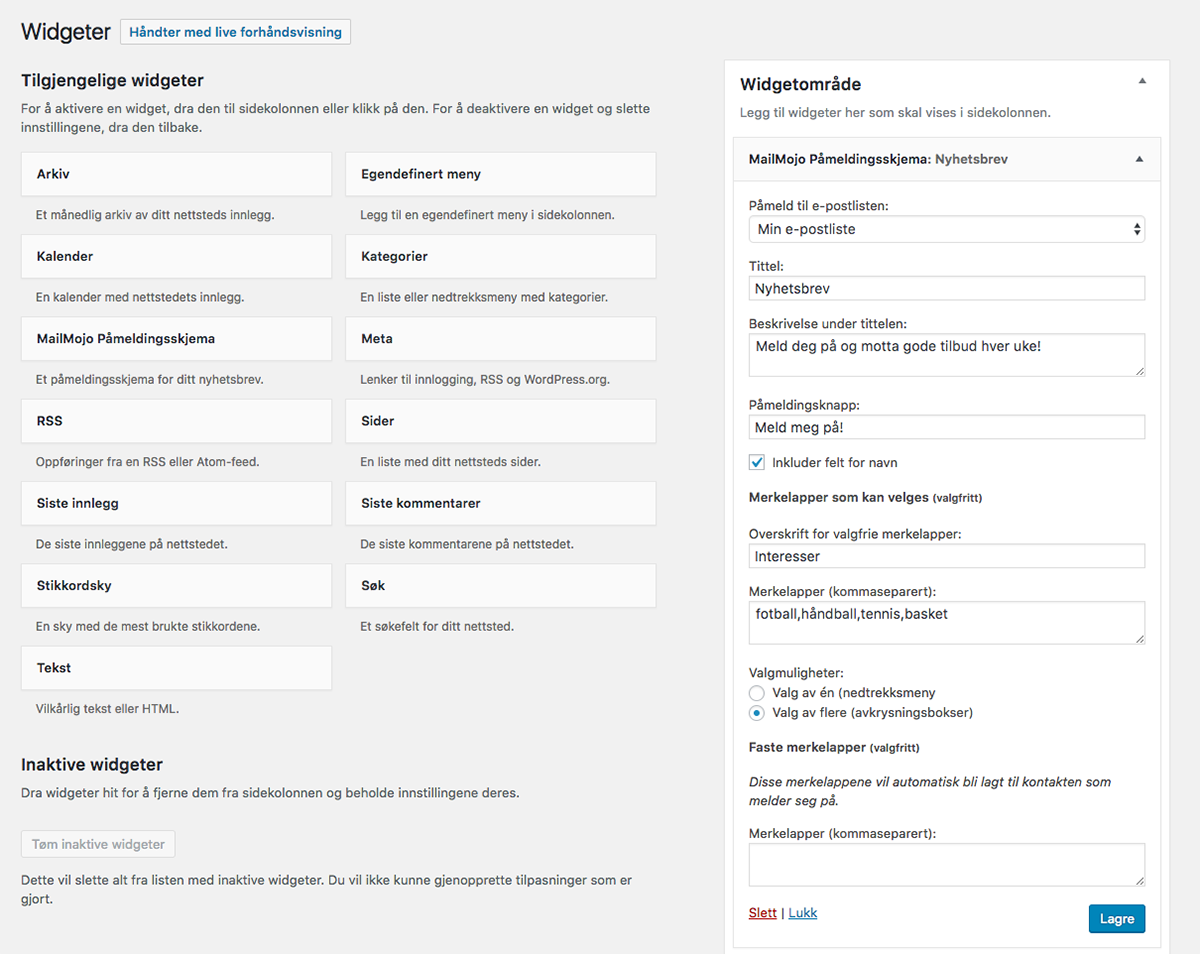1200x954 pixels.
Task: Choose the Siste kommentarer widget
Action: [501, 503]
